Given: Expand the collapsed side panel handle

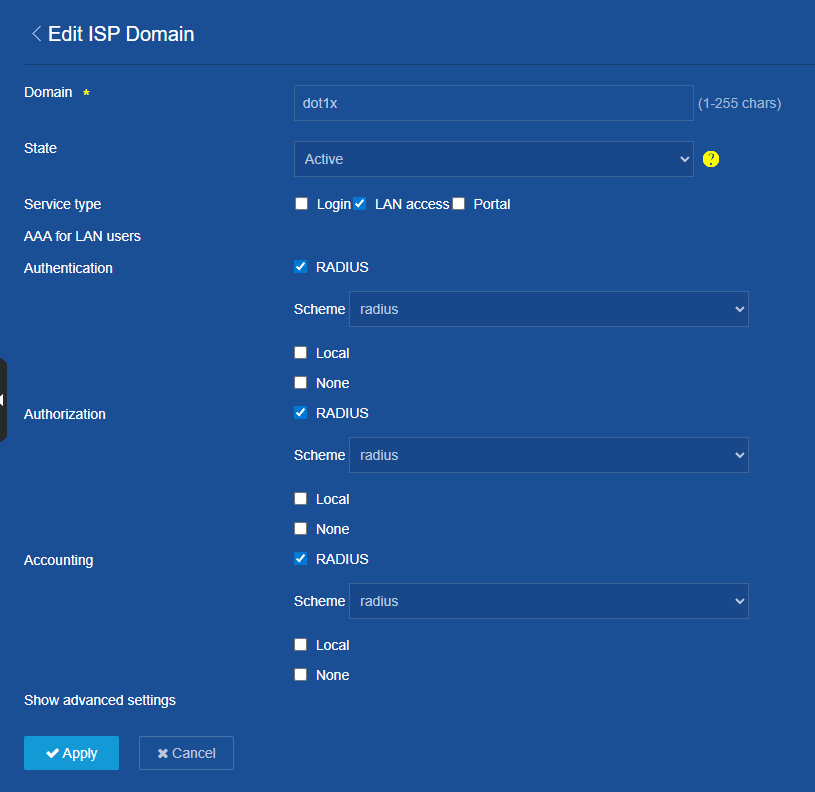Looking at the screenshot, I should 3,400.
